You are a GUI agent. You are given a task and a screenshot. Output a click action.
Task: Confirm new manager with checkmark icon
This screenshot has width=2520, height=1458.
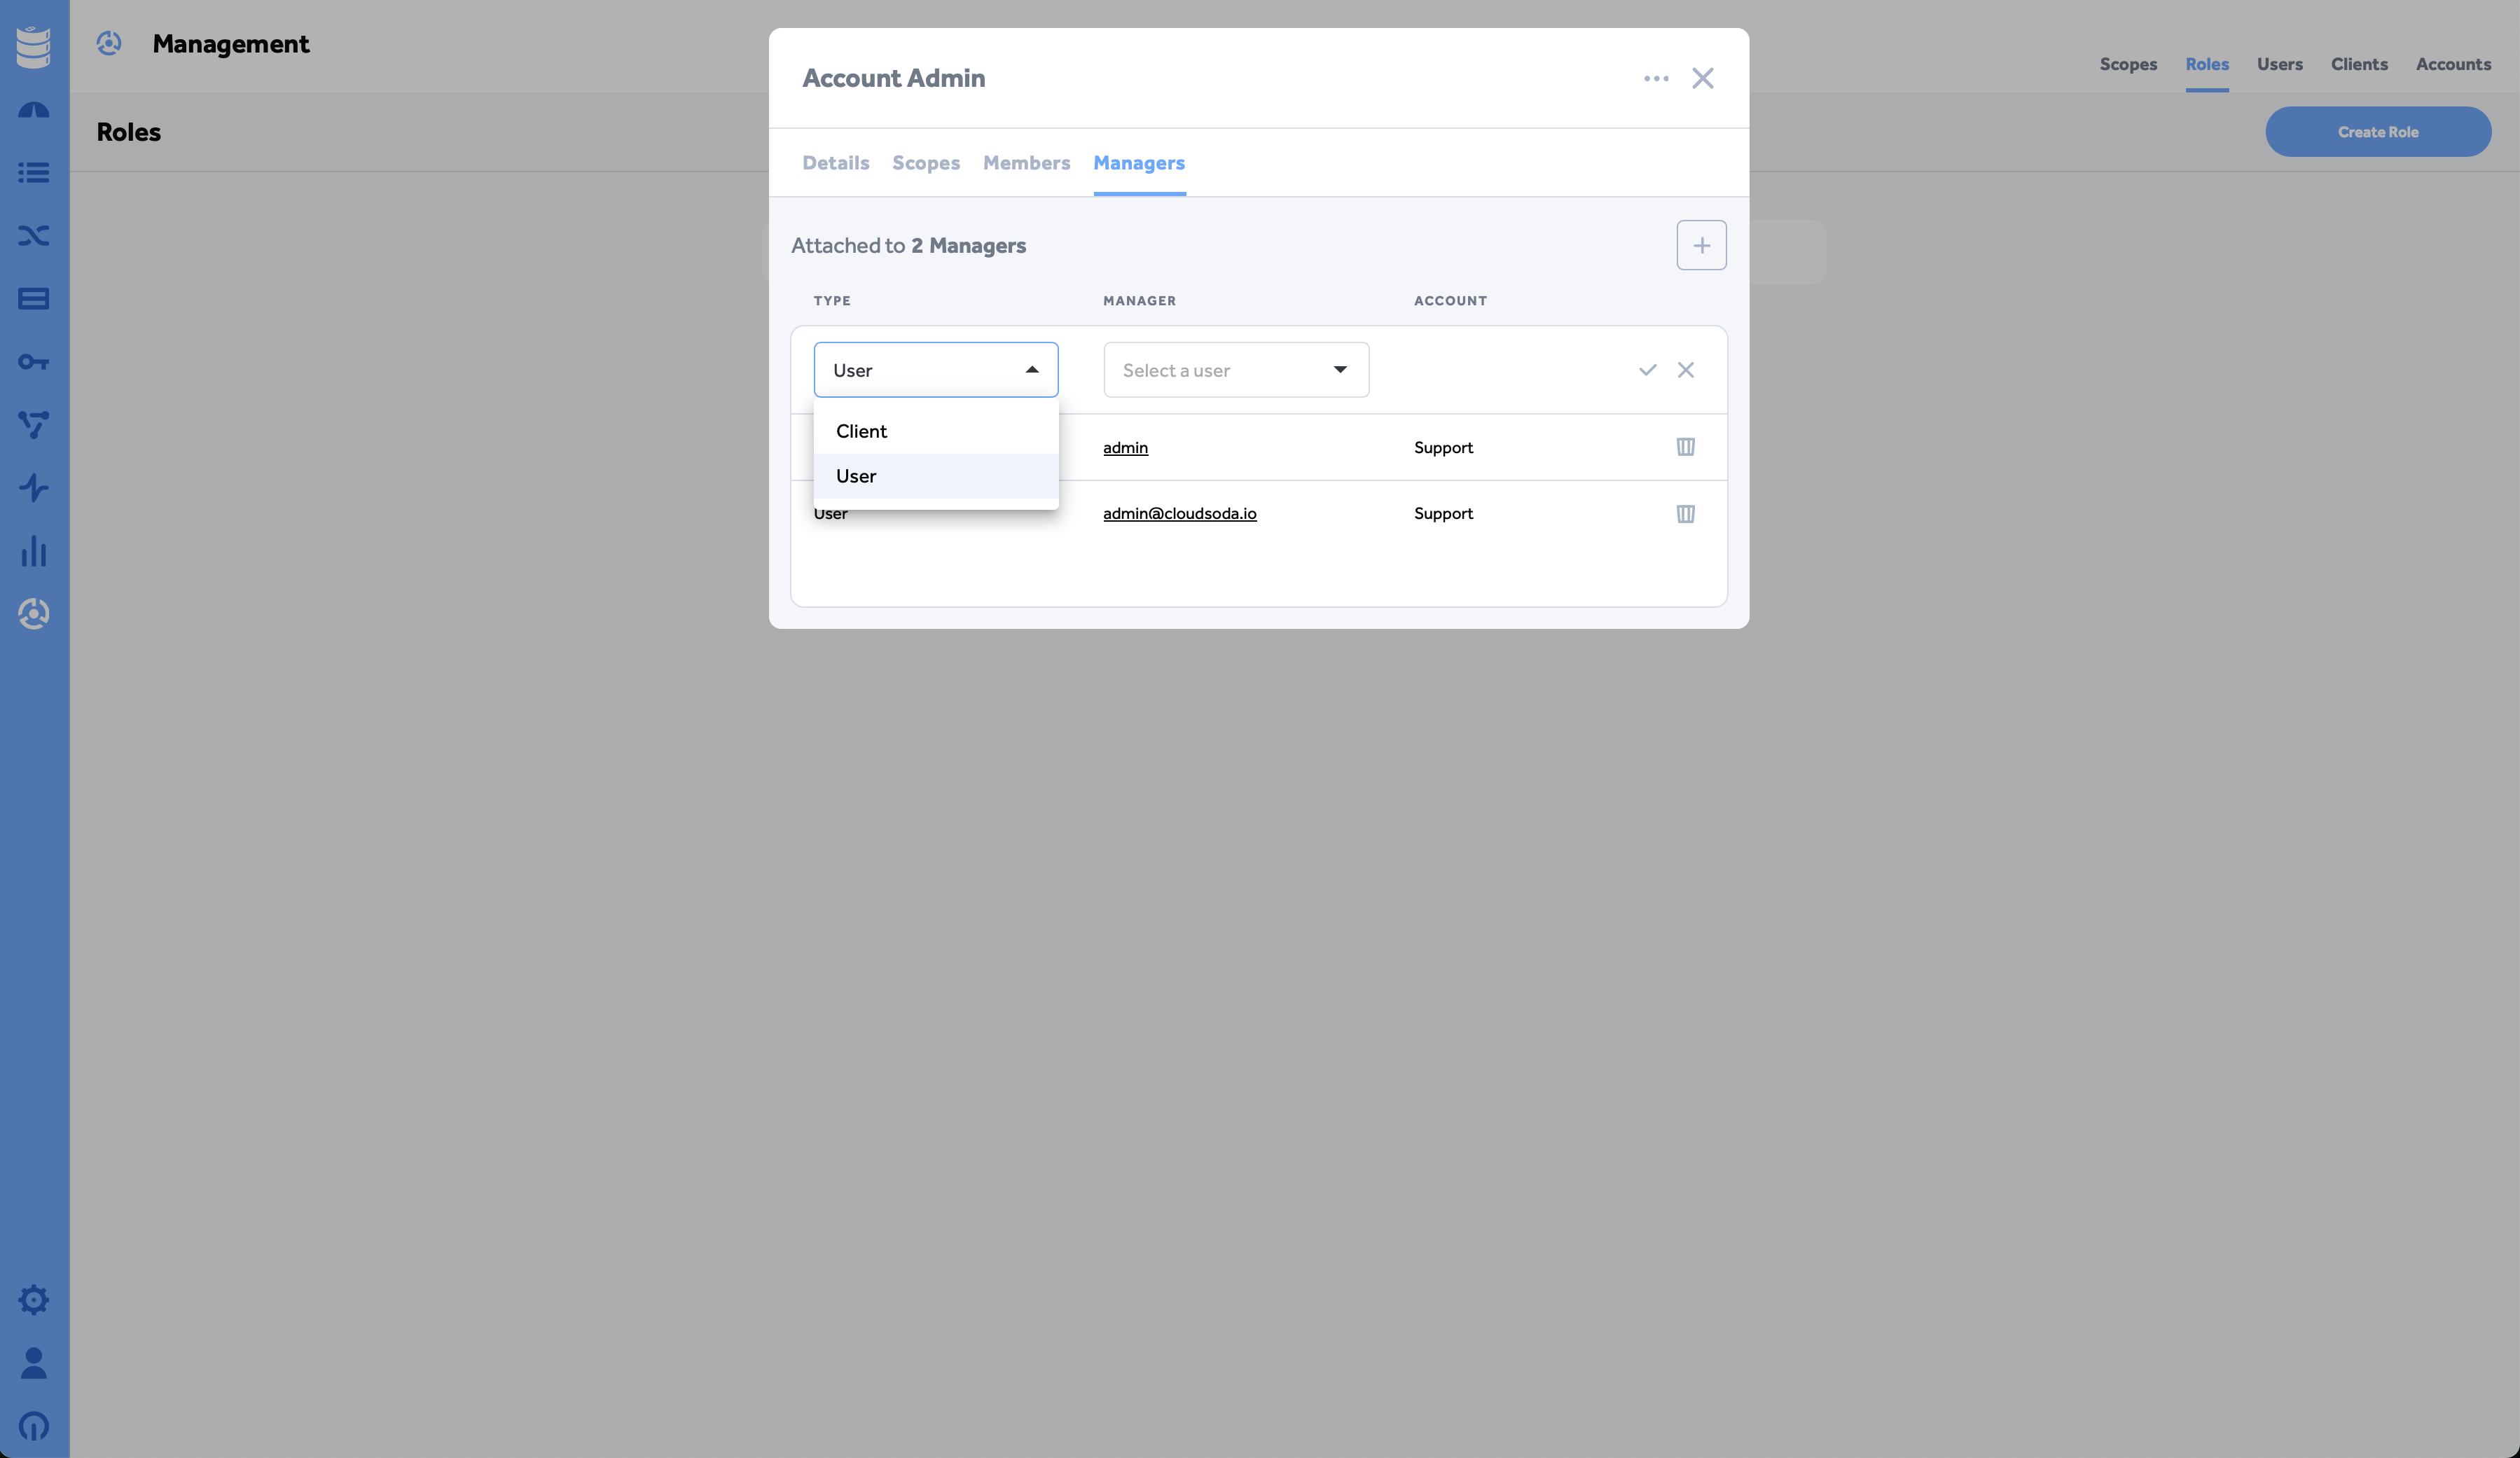pos(1648,370)
